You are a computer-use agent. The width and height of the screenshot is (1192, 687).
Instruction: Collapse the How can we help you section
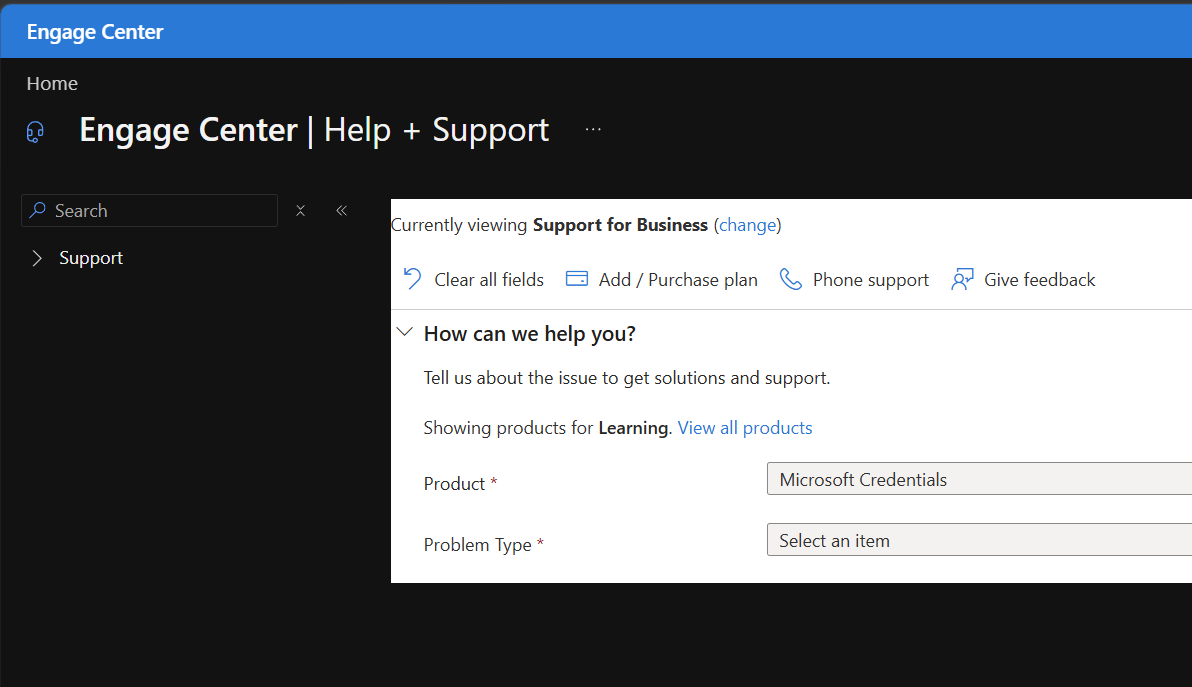point(405,332)
